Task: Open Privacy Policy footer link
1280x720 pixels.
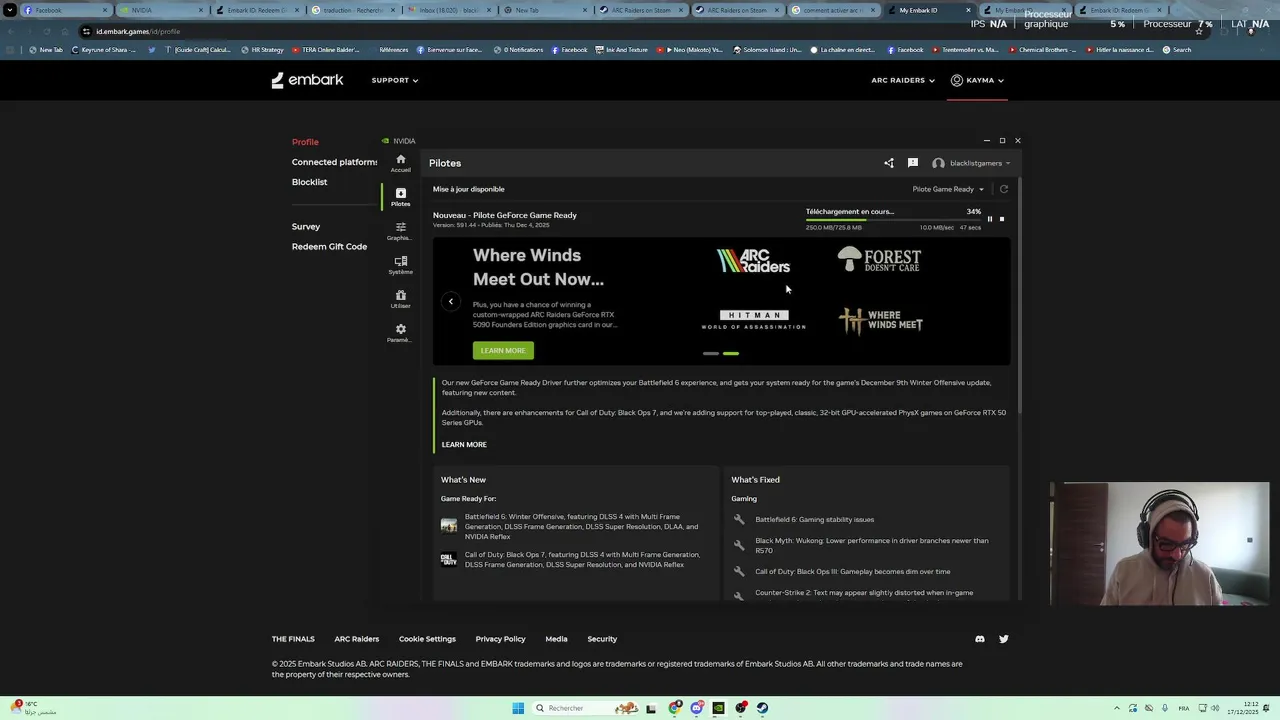Action: pyautogui.click(x=500, y=639)
